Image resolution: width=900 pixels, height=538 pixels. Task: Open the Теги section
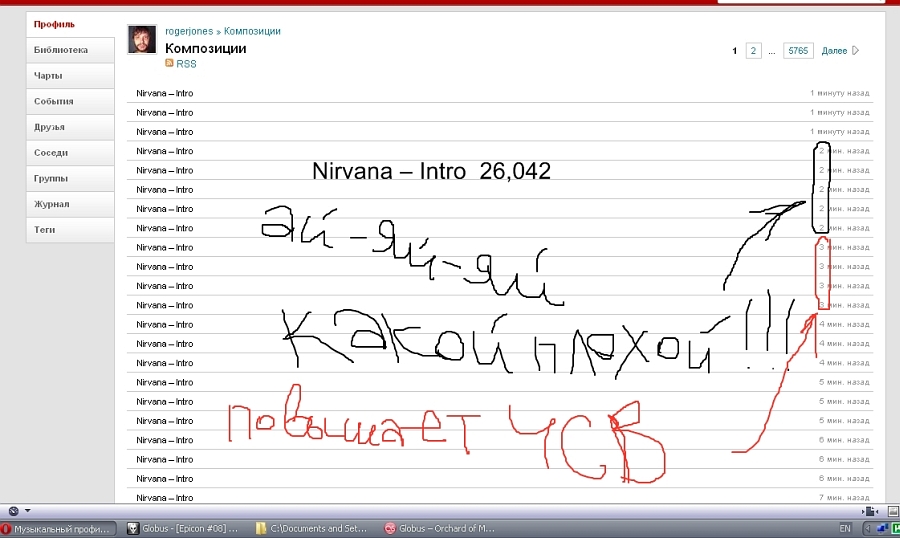point(70,230)
